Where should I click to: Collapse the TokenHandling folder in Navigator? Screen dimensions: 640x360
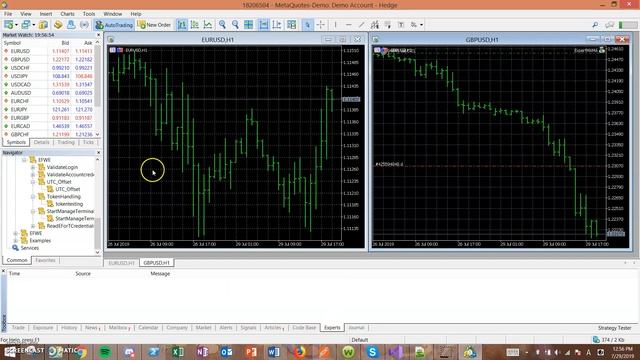[x=33, y=197]
